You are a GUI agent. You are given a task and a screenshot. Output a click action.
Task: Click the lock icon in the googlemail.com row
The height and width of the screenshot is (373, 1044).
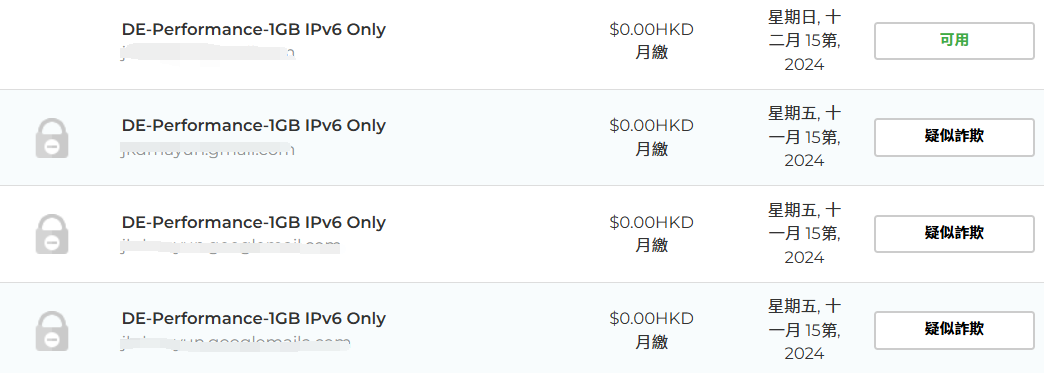(52, 234)
